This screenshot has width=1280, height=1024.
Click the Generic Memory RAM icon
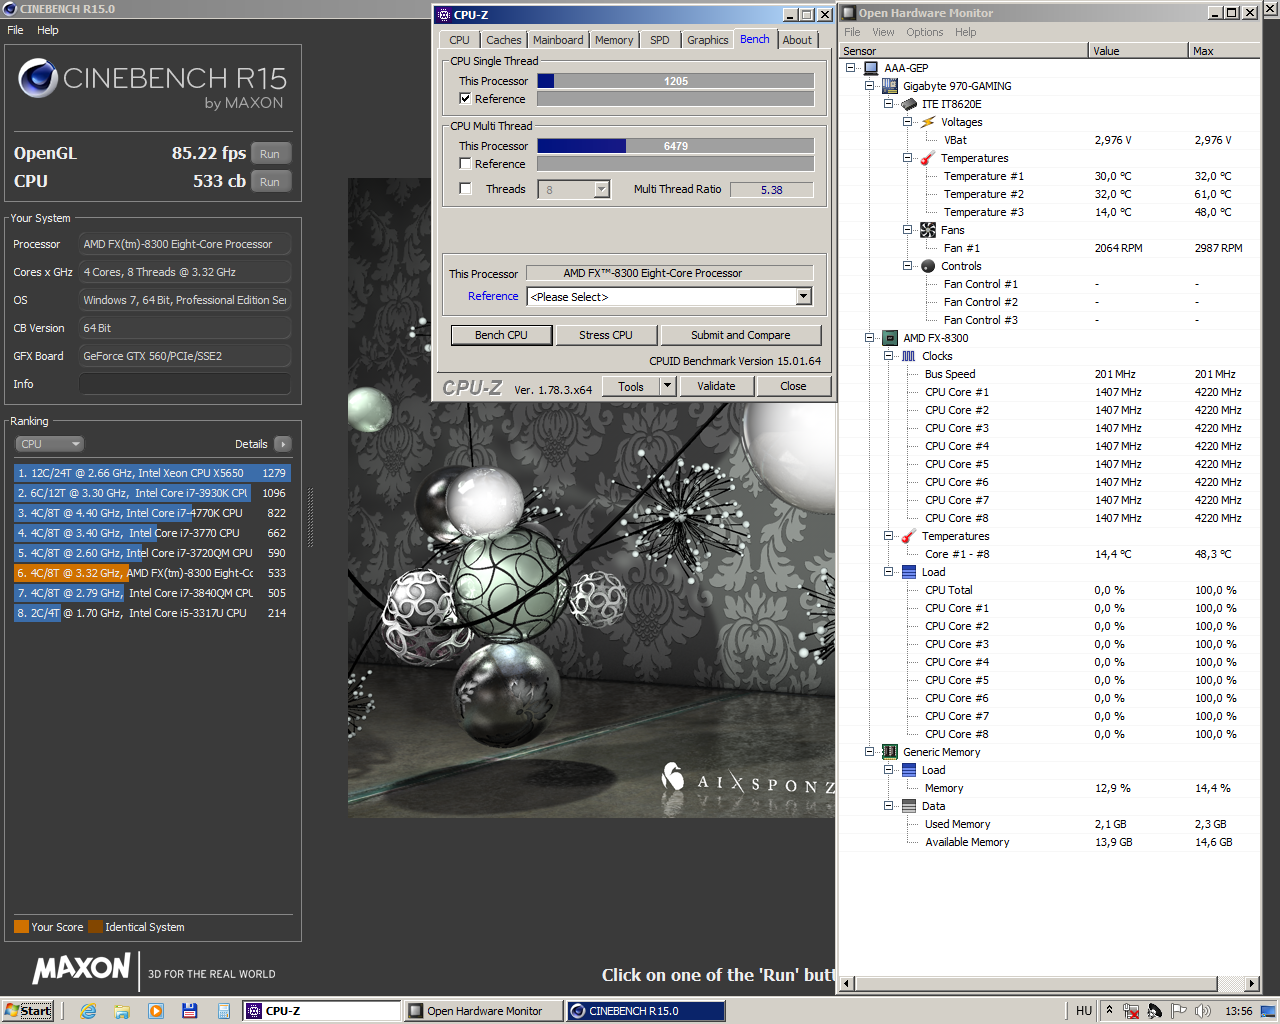pyautogui.click(x=890, y=752)
